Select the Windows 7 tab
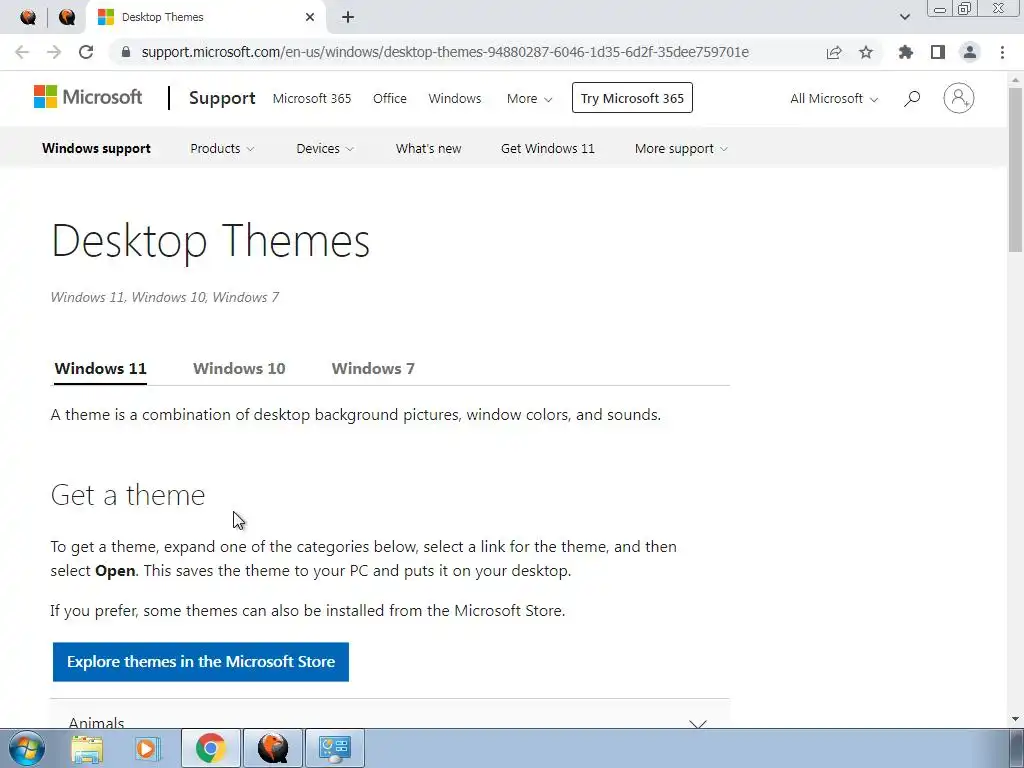Image resolution: width=1024 pixels, height=768 pixels. pyautogui.click(x=373, y=369)
